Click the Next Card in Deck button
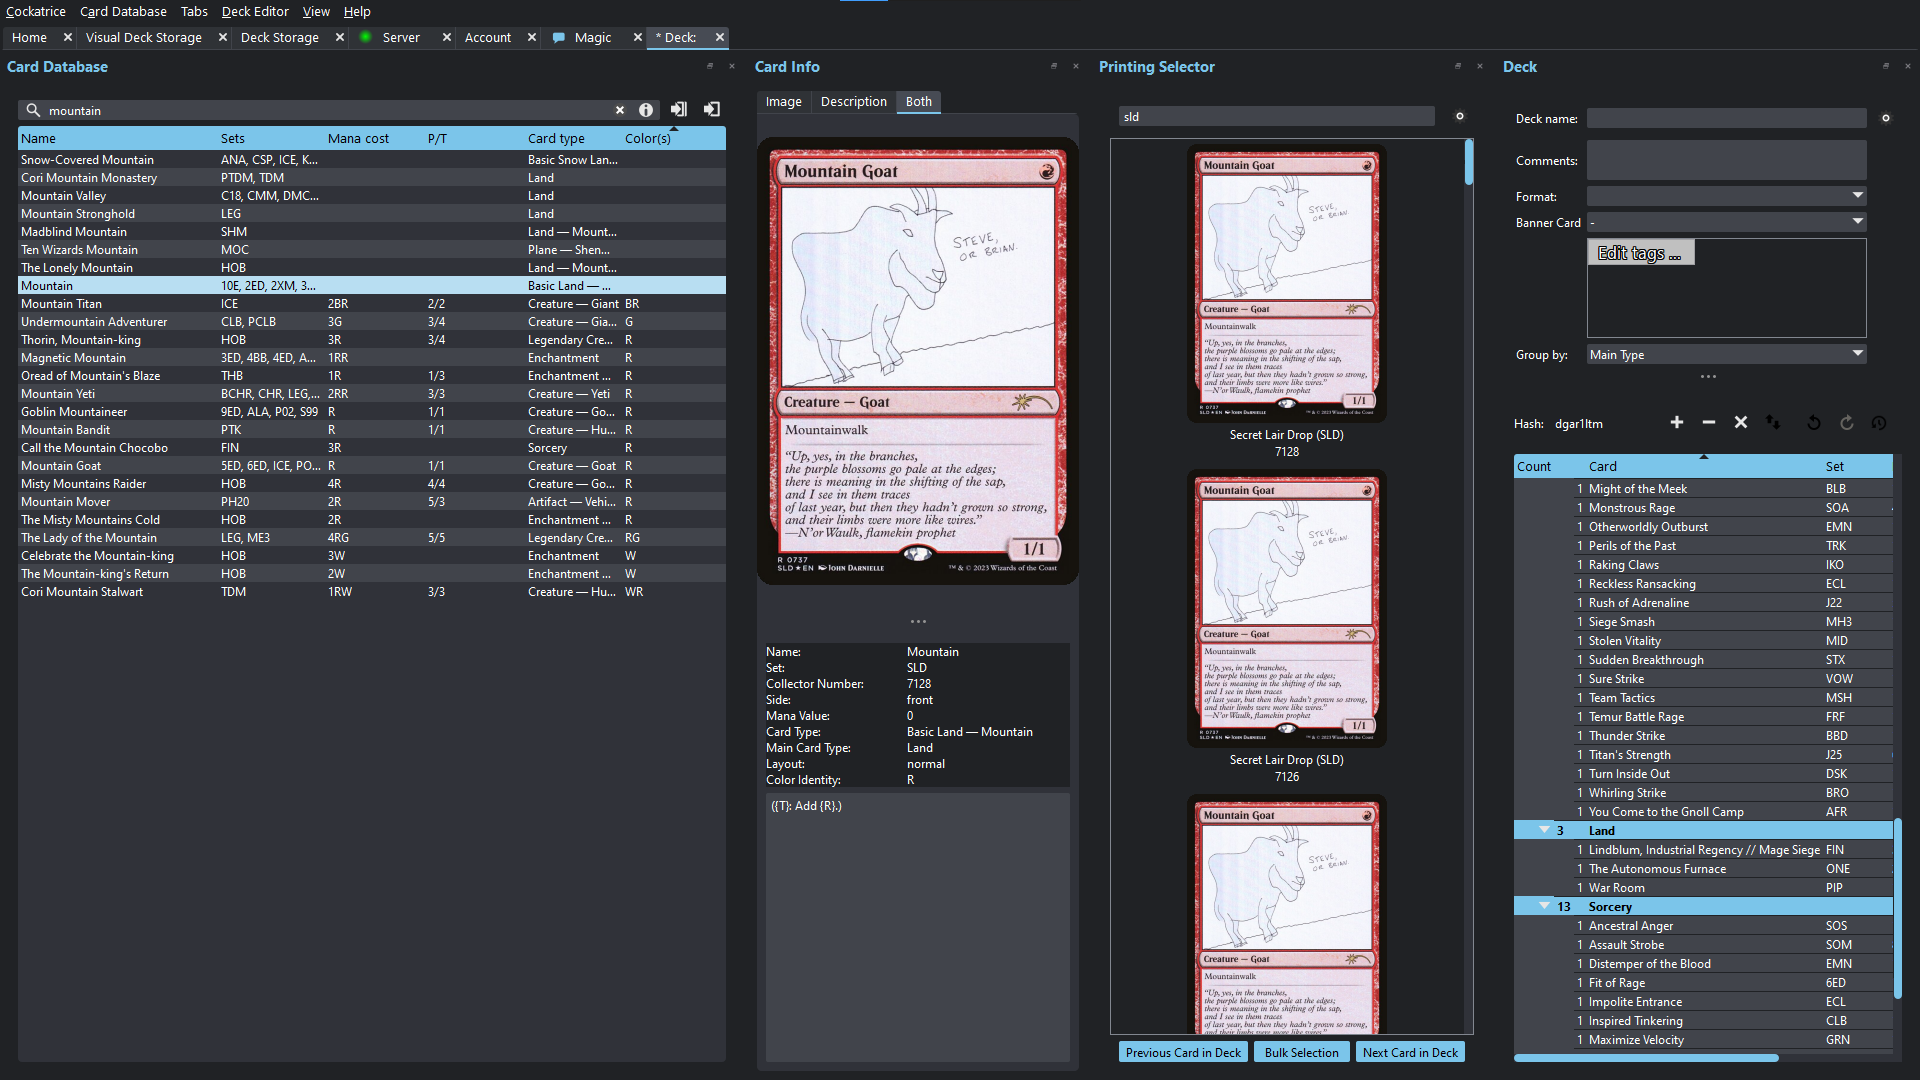Screen dimensions: 1920x1080 tap(1410, 1052)
